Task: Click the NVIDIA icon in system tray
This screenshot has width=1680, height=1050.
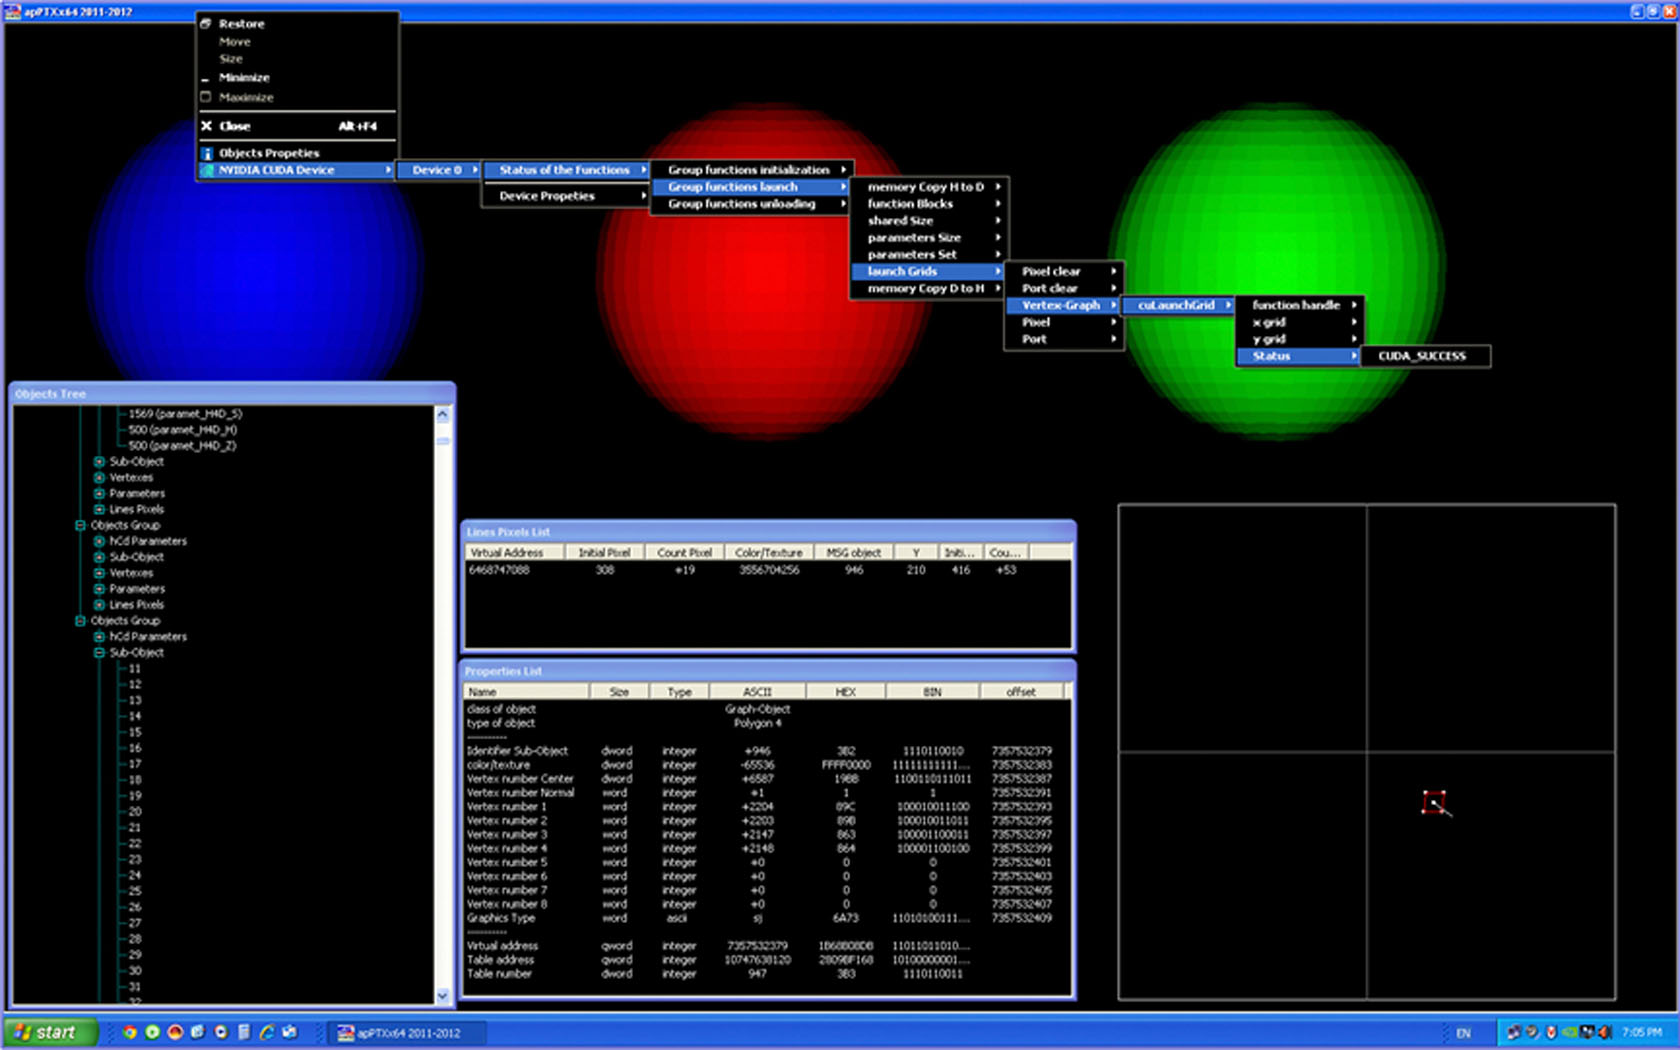Action: click(x=1569, y=1032)
